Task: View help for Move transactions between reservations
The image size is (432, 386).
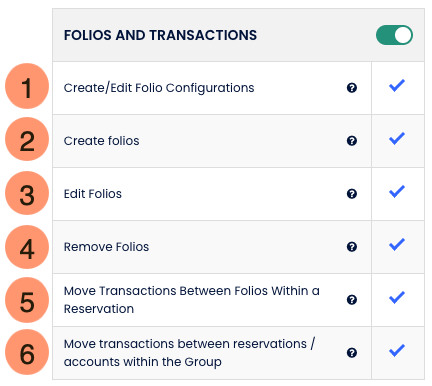Action: point(352,353)
